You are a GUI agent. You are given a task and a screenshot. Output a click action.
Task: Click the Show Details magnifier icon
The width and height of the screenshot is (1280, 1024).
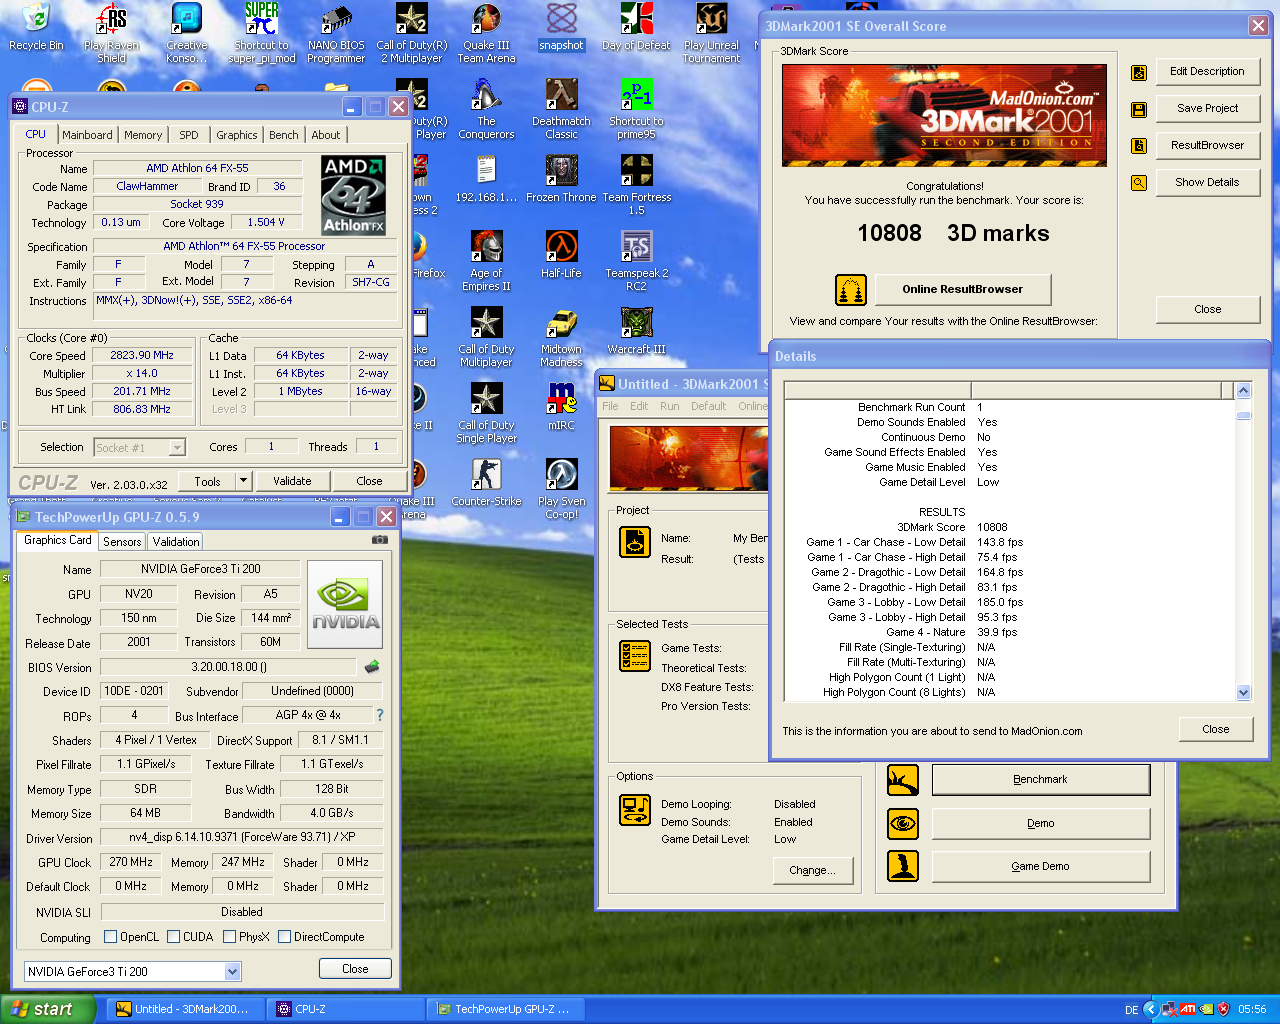tap(1138, 182)
